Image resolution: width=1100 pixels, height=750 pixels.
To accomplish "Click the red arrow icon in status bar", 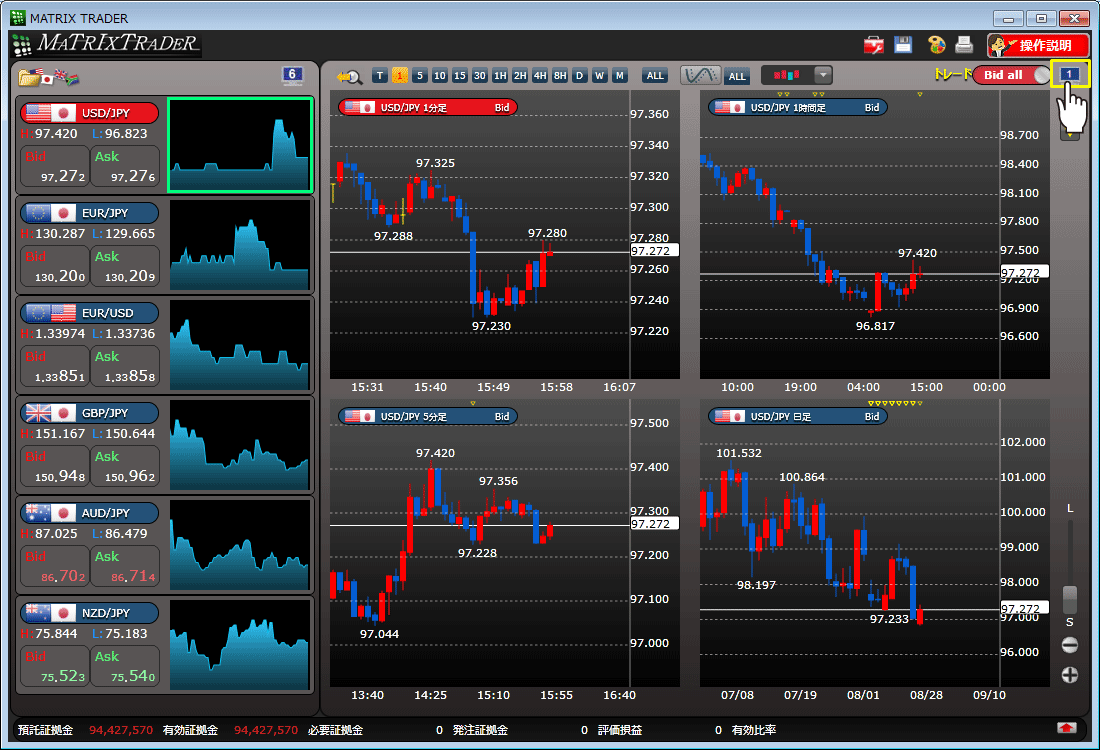I will click(x=1067, y=728).
